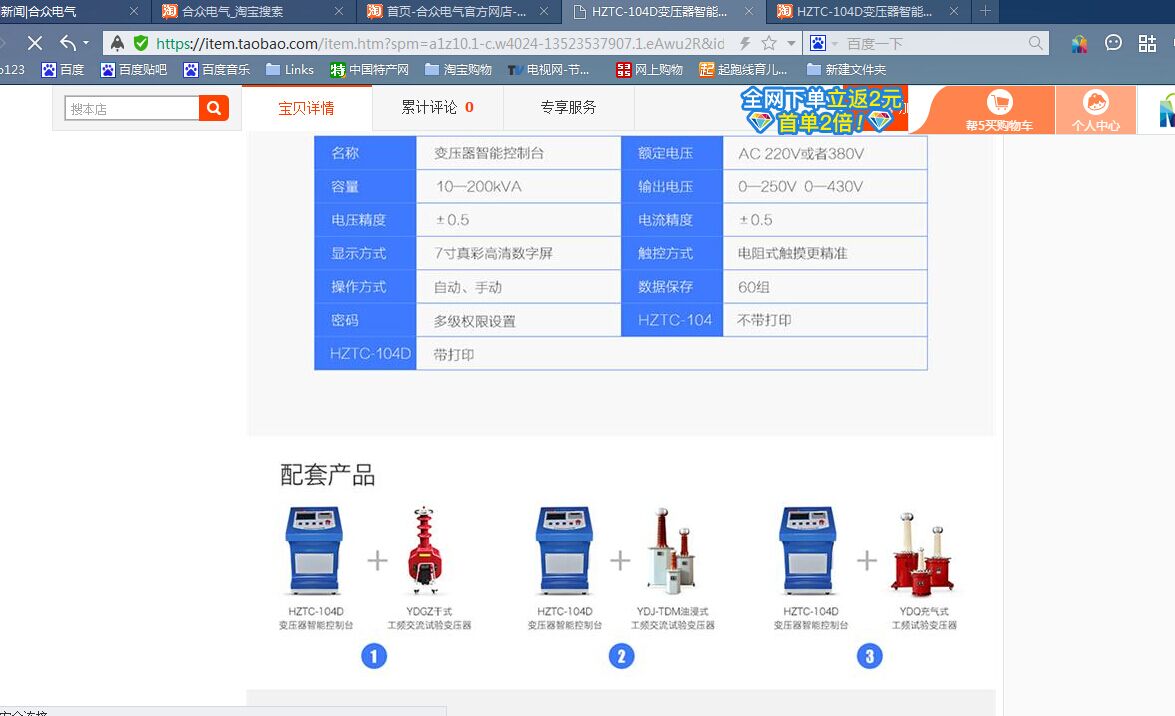
Task: Open the Links bookmarks folder
Action: click(289, 70)
